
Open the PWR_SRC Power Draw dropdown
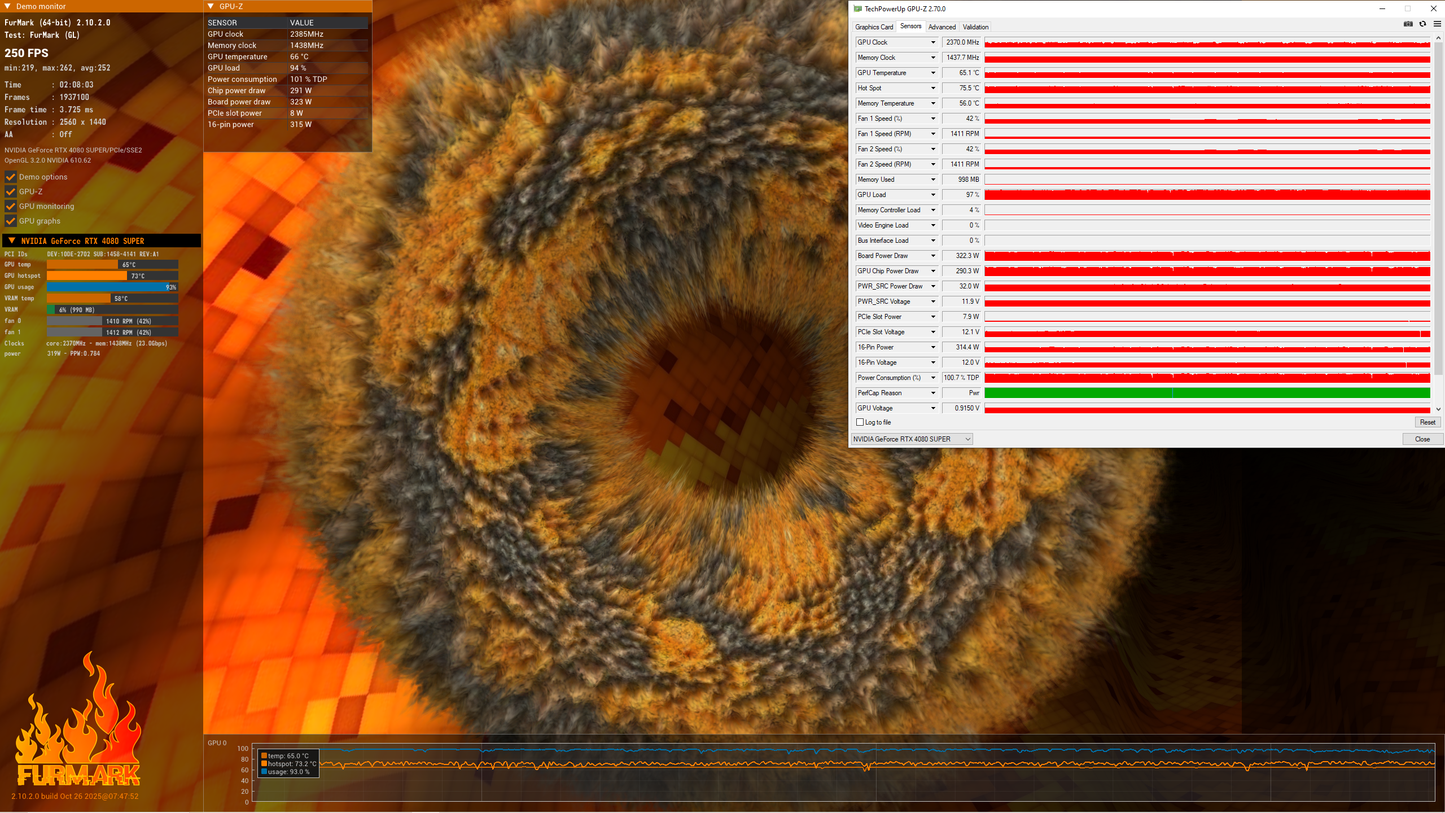pos(933,286)
